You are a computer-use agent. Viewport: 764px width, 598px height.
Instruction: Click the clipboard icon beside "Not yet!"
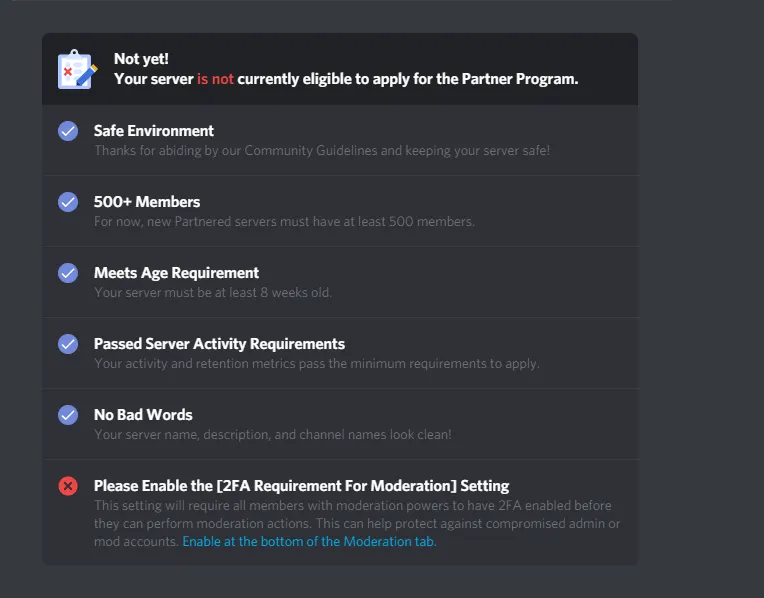click(x=77, y=69)
